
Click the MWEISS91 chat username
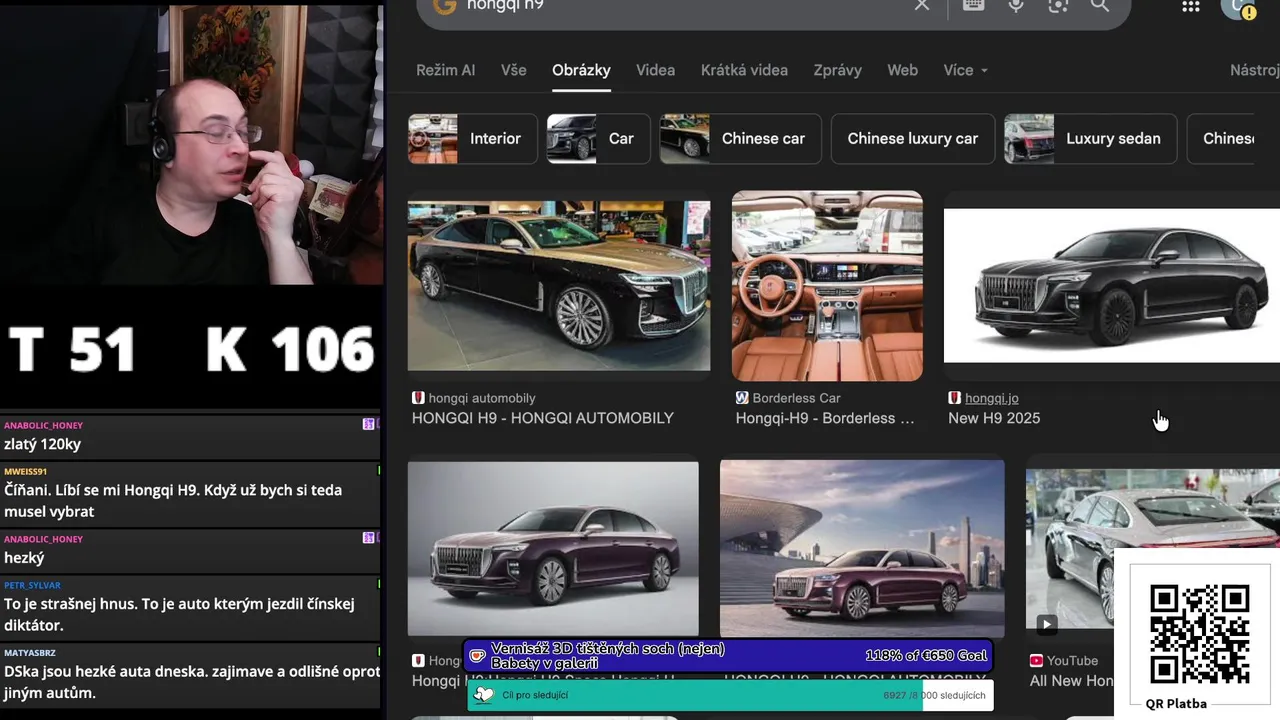pyautogui.click(x=25, y=471)
